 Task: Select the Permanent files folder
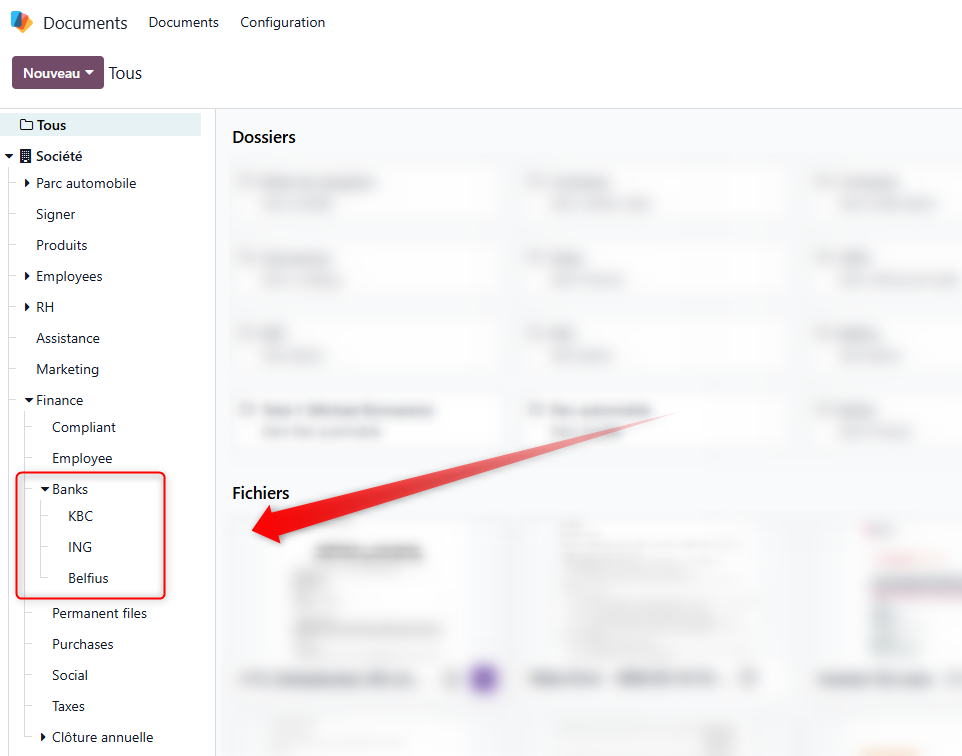pyautogui.click(x=99, y=613)
